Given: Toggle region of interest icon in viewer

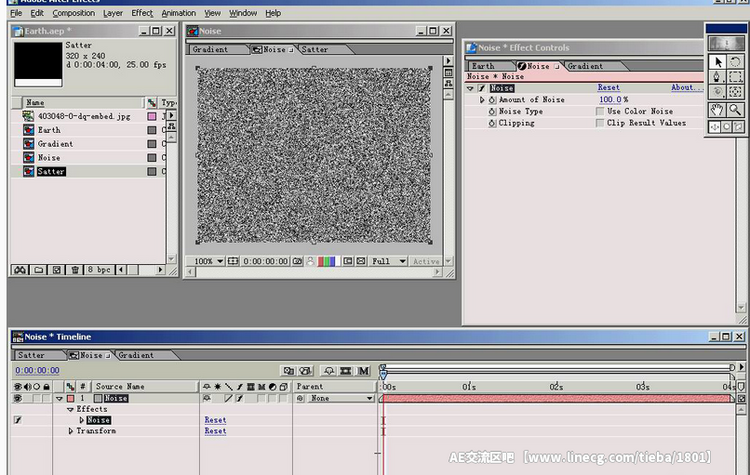Looking at the screenshot, I should 348,261.
